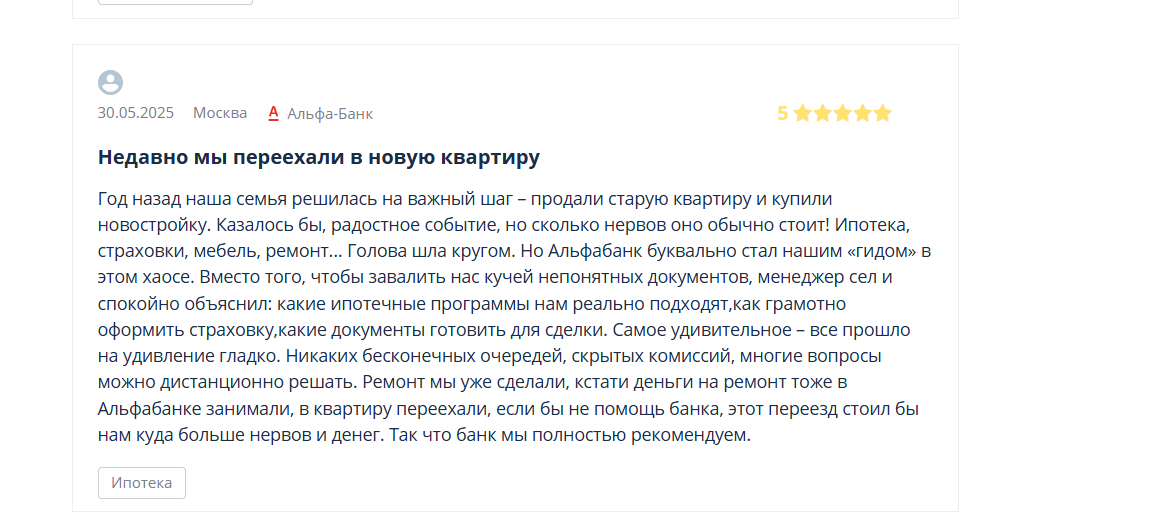Screen dimensions: 1173x519
Task: Open the Альфа-Банк bank link
Action: point(330,114)
